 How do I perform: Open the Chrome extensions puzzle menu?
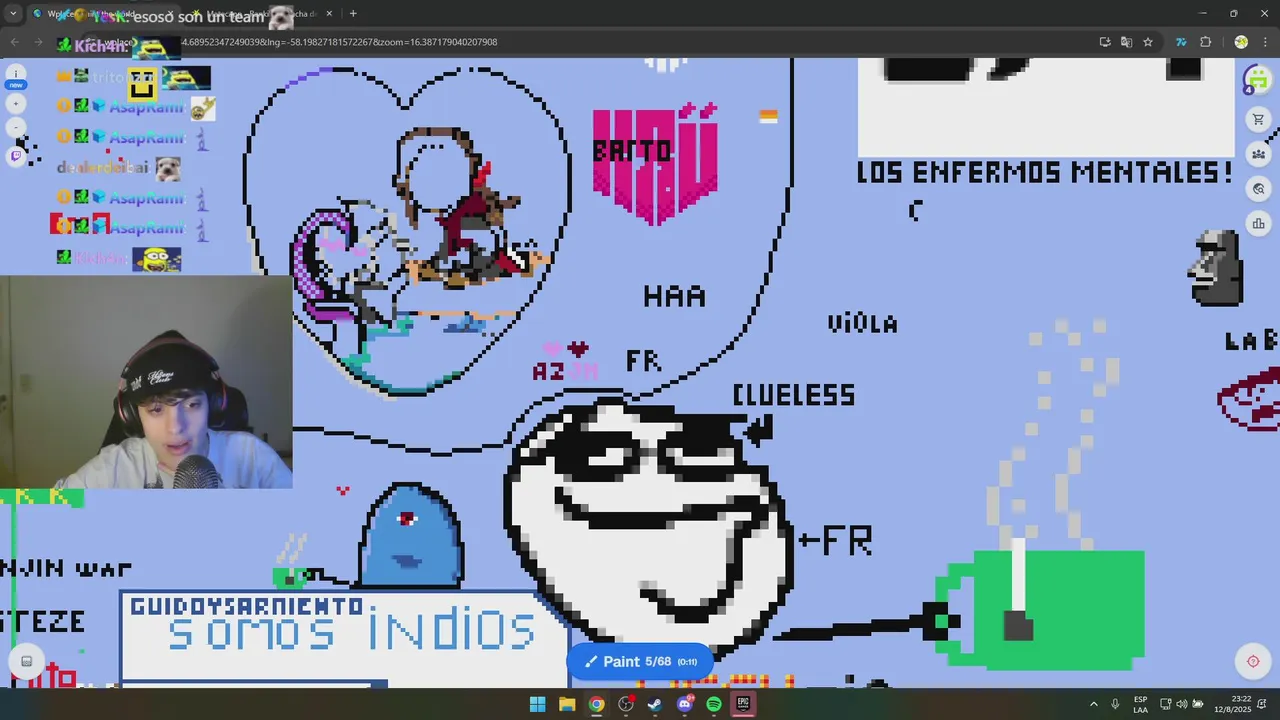pos(1205,42)
